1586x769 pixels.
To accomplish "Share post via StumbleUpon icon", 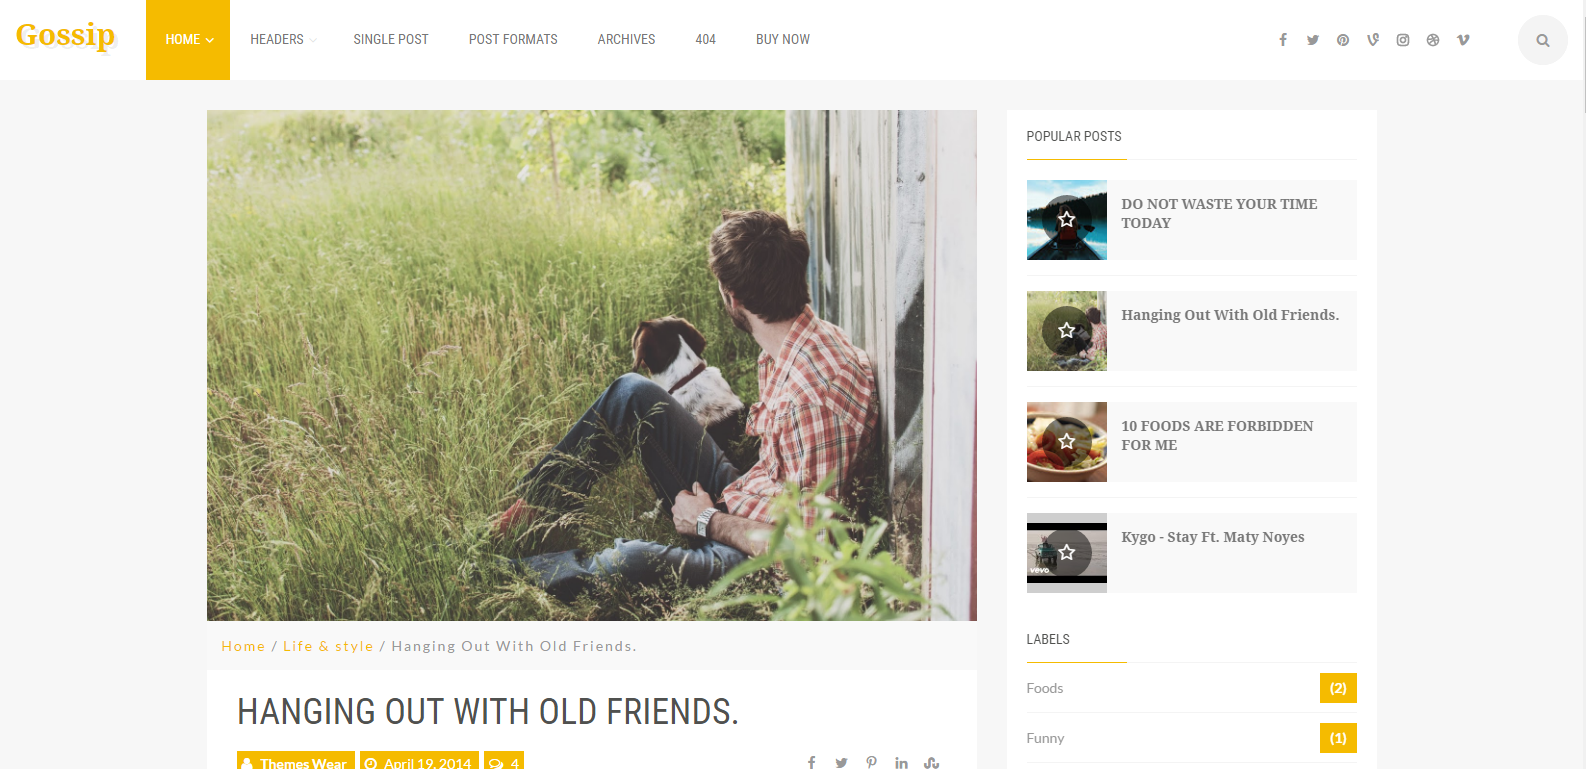I will tap(931, 763).
